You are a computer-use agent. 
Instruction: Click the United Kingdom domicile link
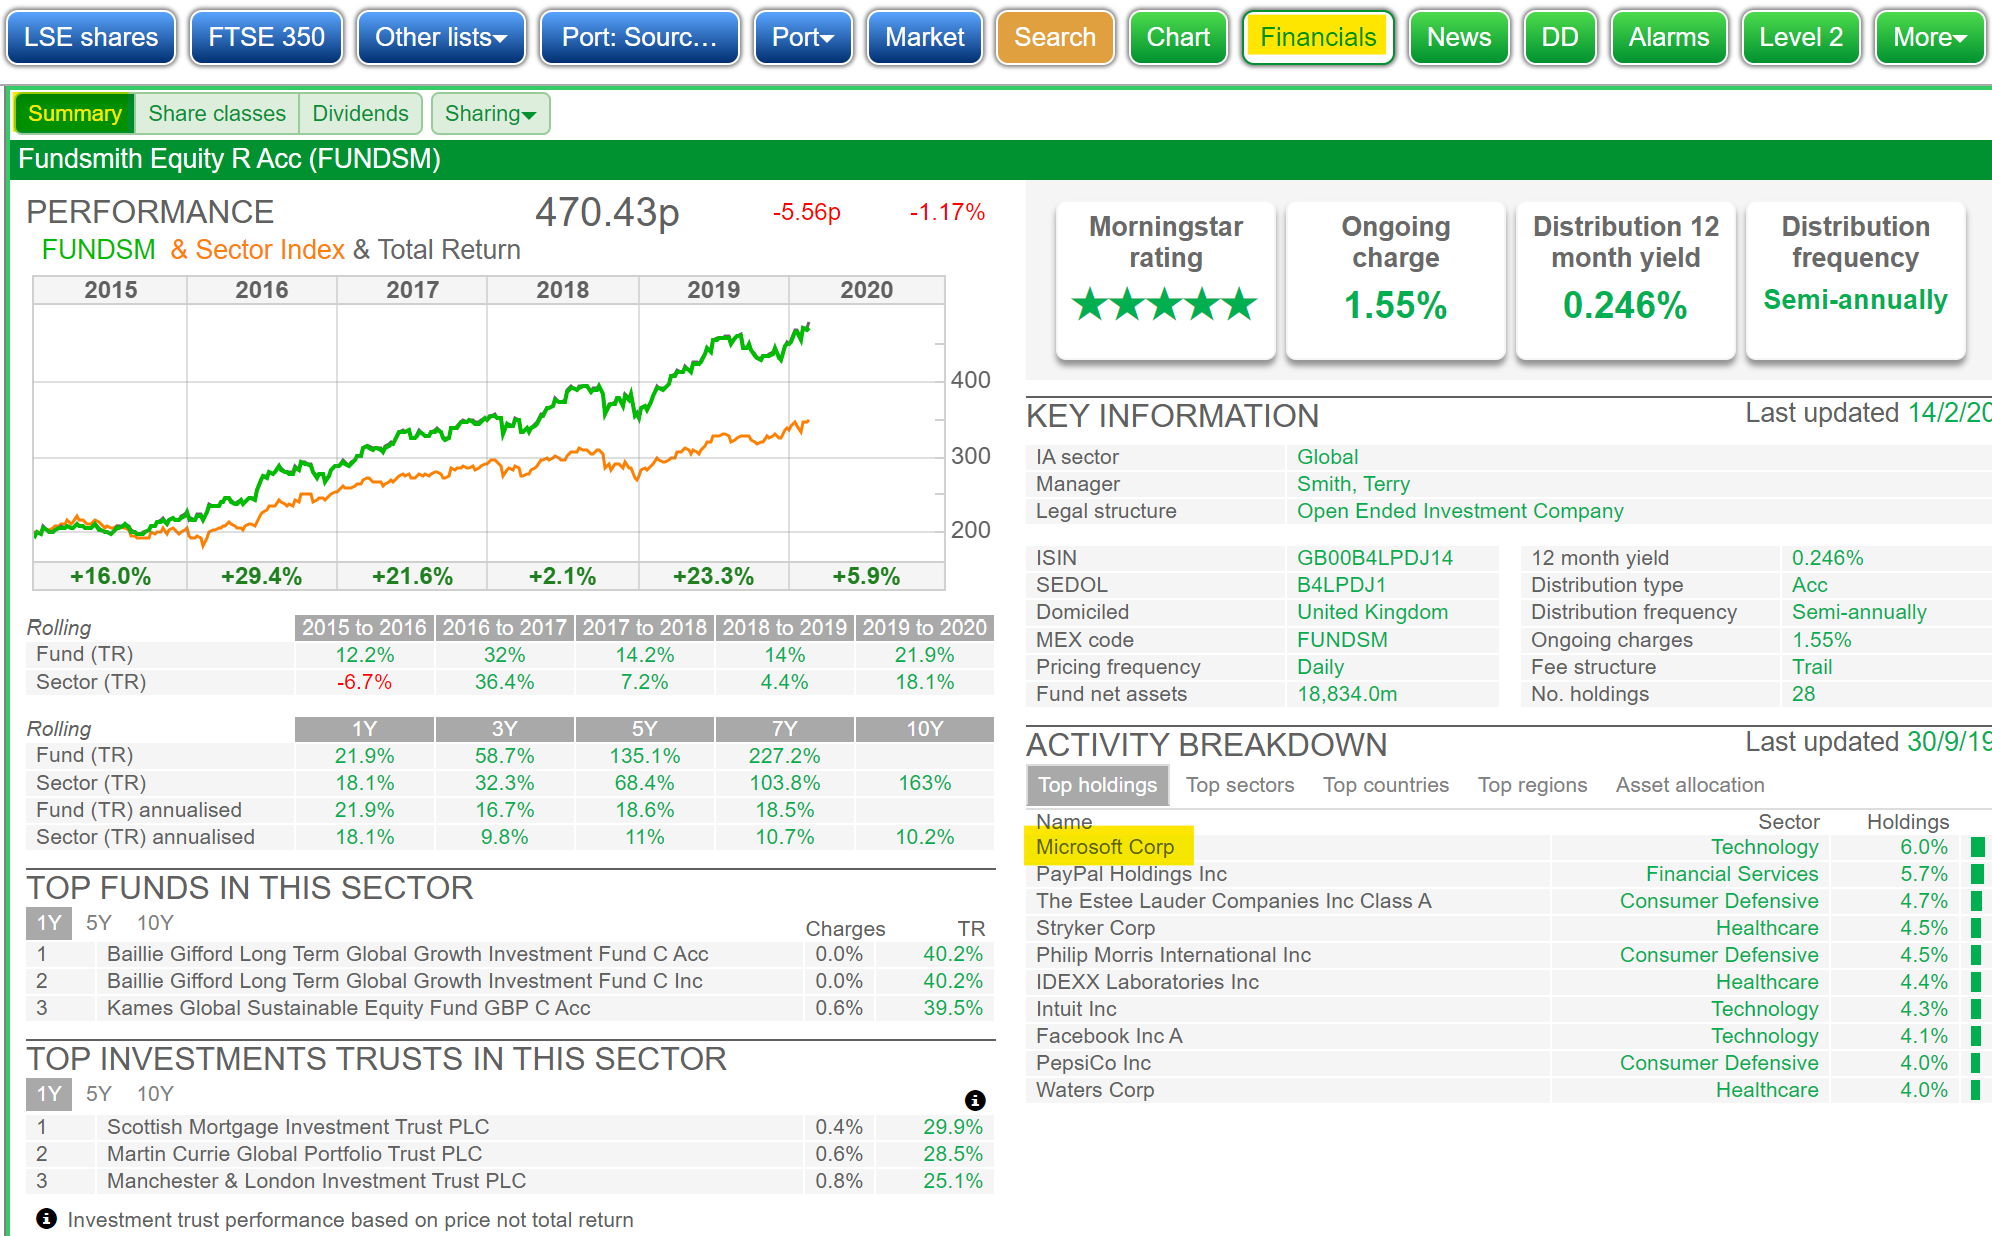(x=1372, y=612)
